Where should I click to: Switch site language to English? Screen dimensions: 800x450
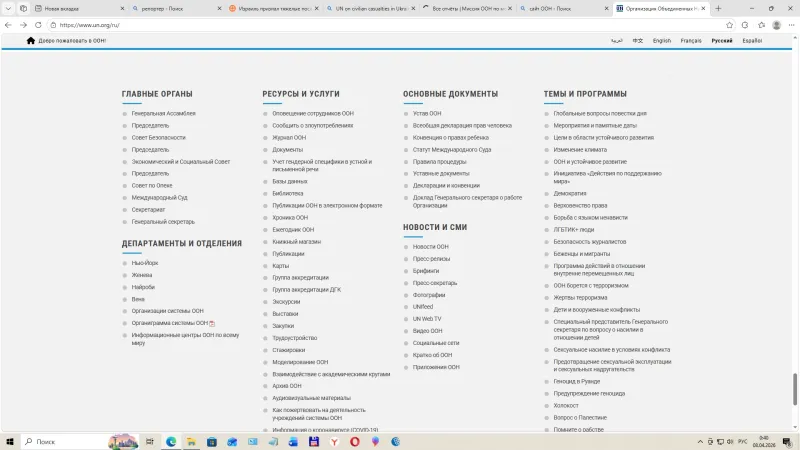point(661,41)
